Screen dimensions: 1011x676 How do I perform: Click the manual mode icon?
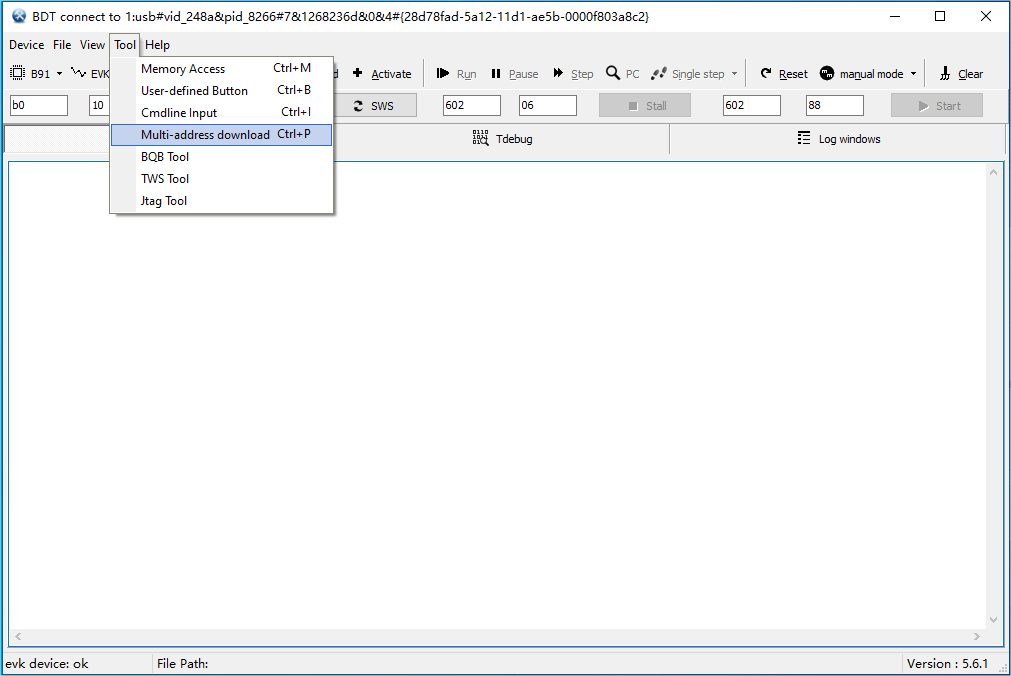827,73
